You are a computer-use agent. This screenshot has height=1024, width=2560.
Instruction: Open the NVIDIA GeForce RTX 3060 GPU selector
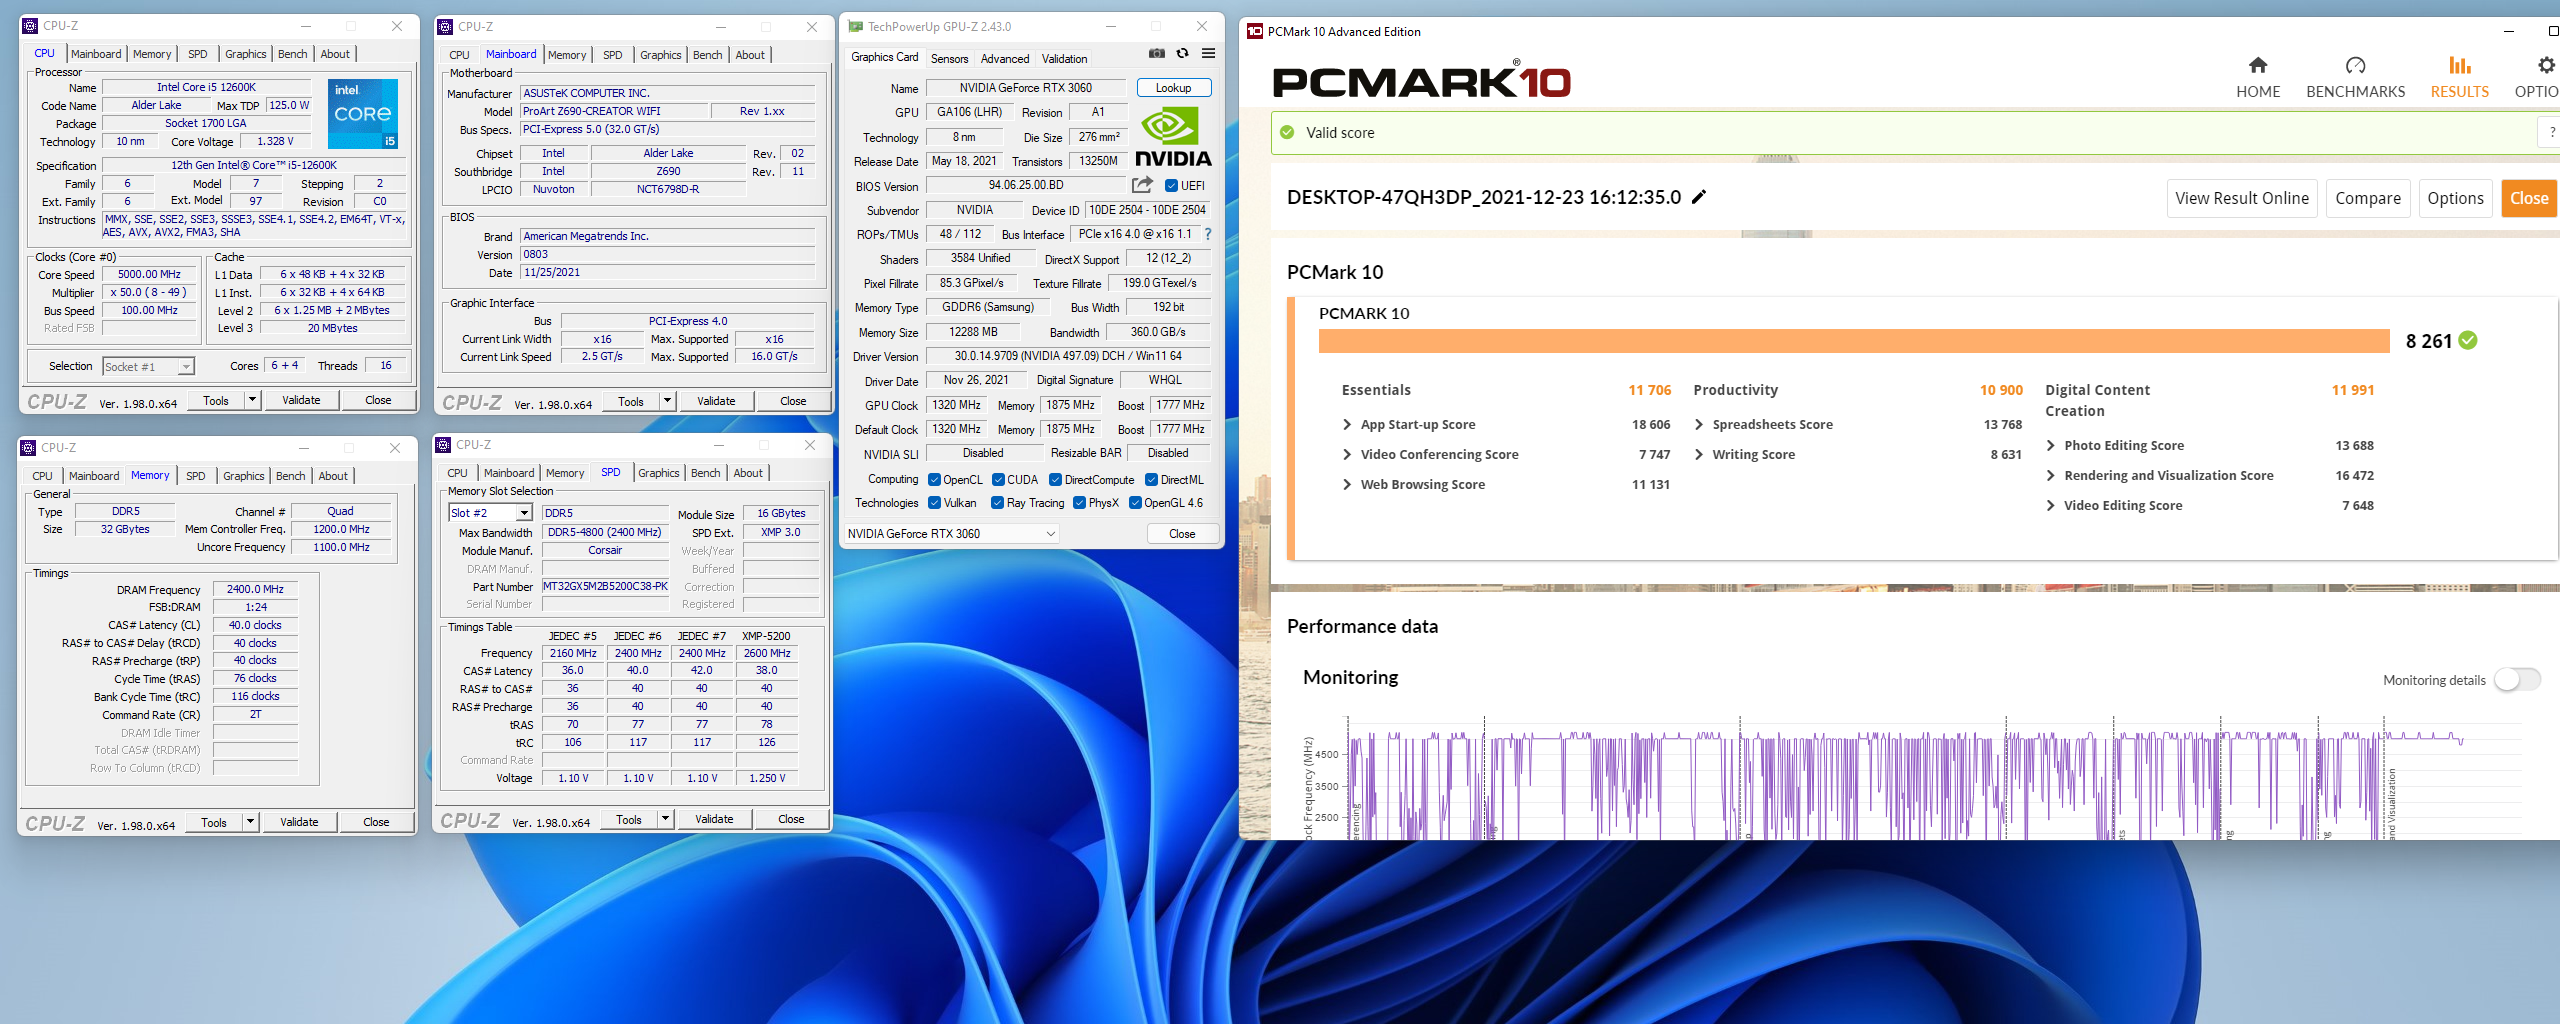point(951,534)
